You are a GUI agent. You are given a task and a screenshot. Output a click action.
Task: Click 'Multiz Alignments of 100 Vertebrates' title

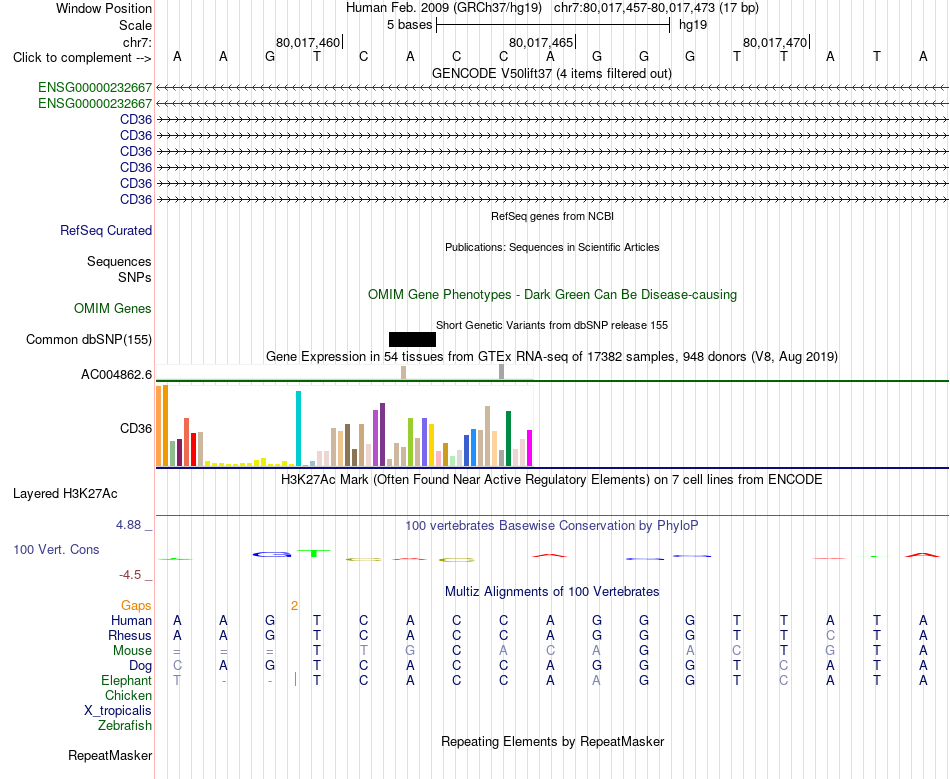point(552,592)
